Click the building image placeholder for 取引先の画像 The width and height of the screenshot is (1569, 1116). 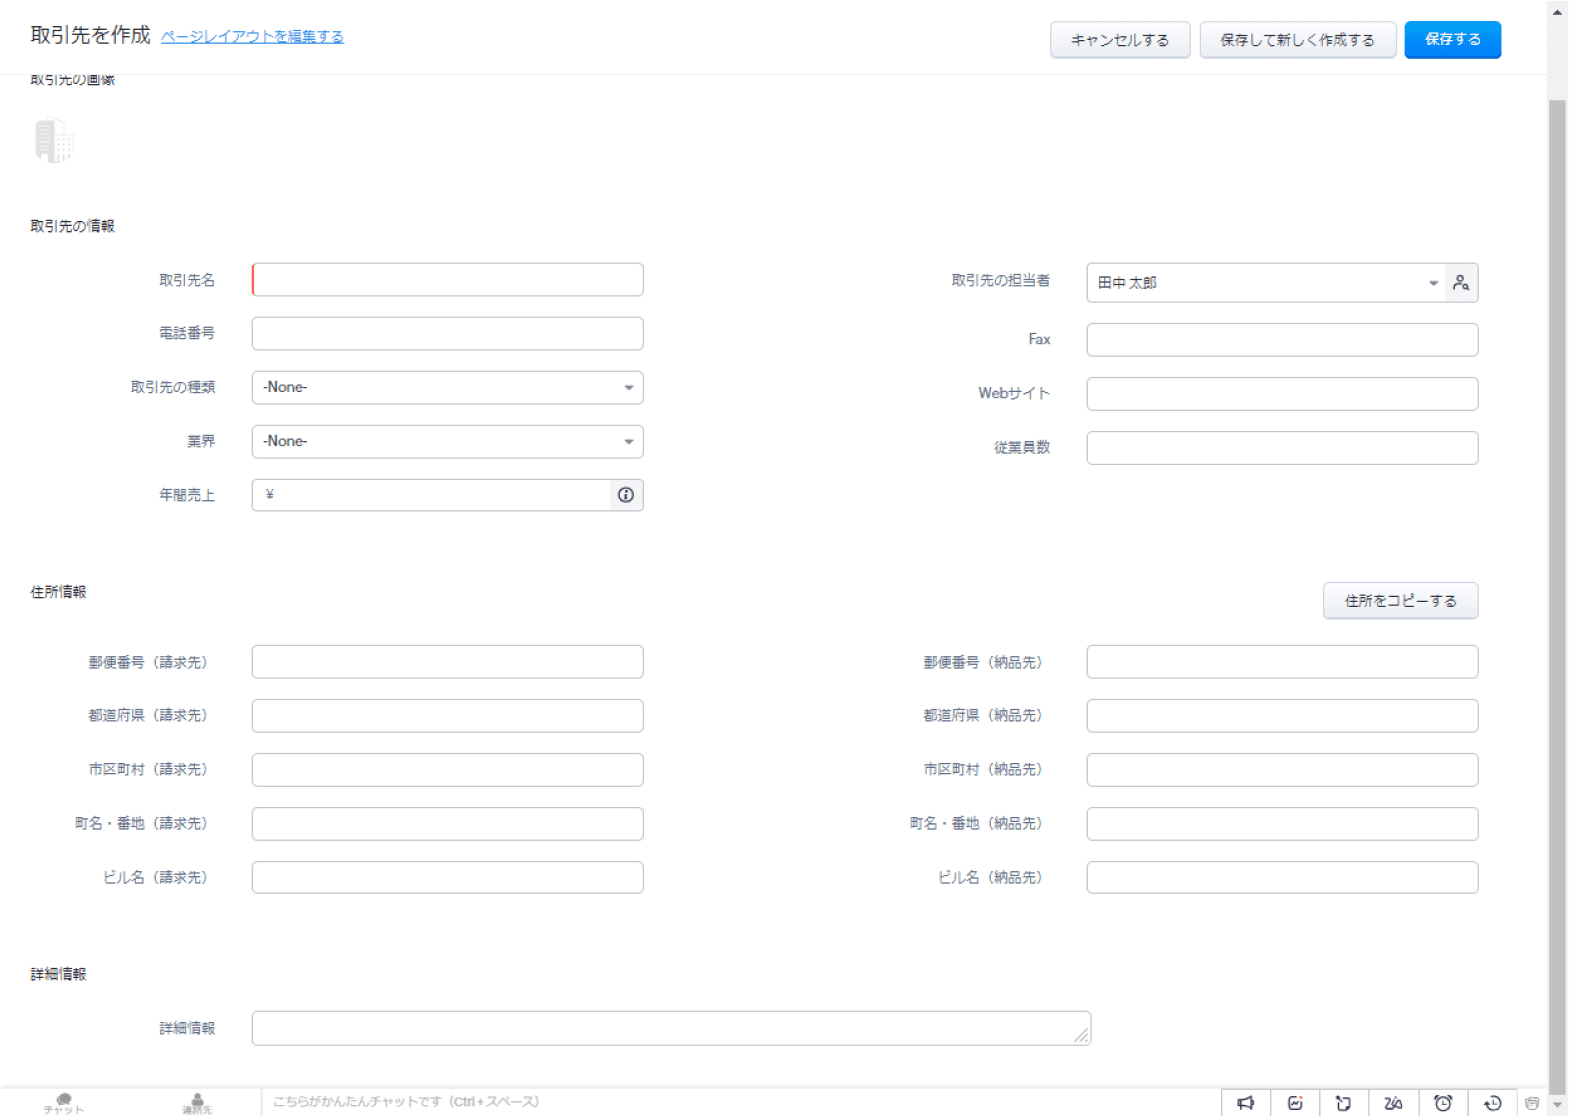(54, 141)
